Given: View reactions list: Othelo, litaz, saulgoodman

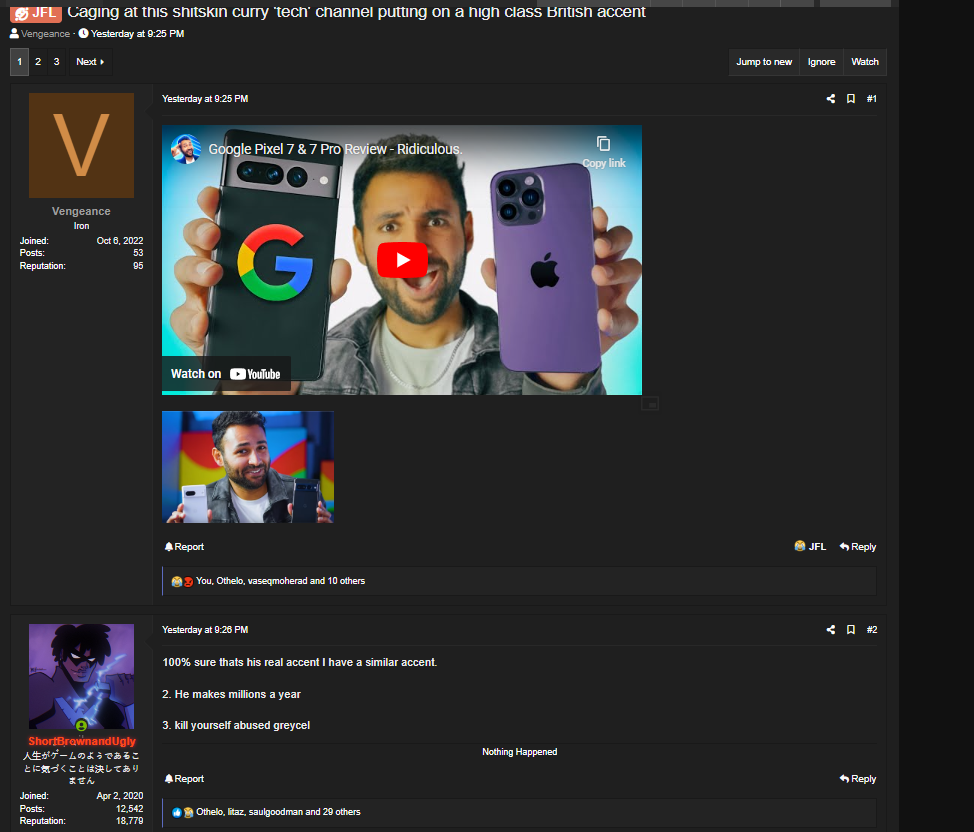Looking at the screenshot, I should click(x=278, y=811).
